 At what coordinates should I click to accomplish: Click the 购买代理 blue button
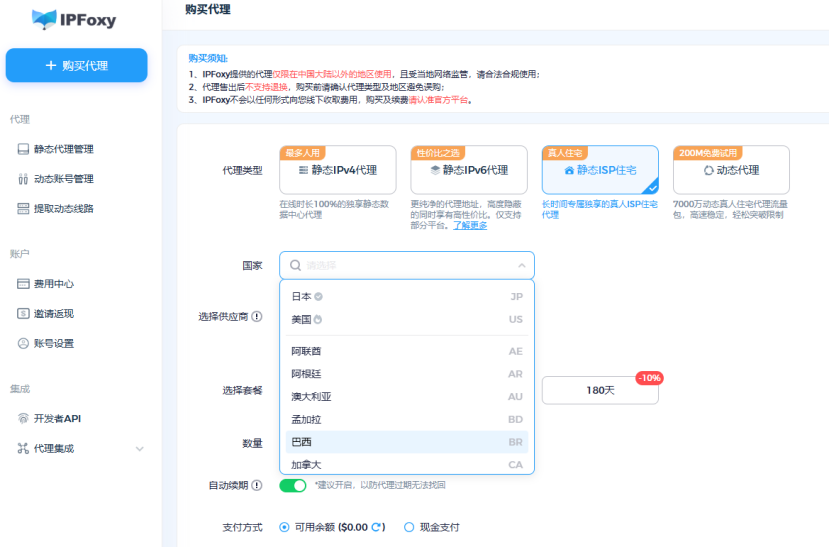(76, 66)
